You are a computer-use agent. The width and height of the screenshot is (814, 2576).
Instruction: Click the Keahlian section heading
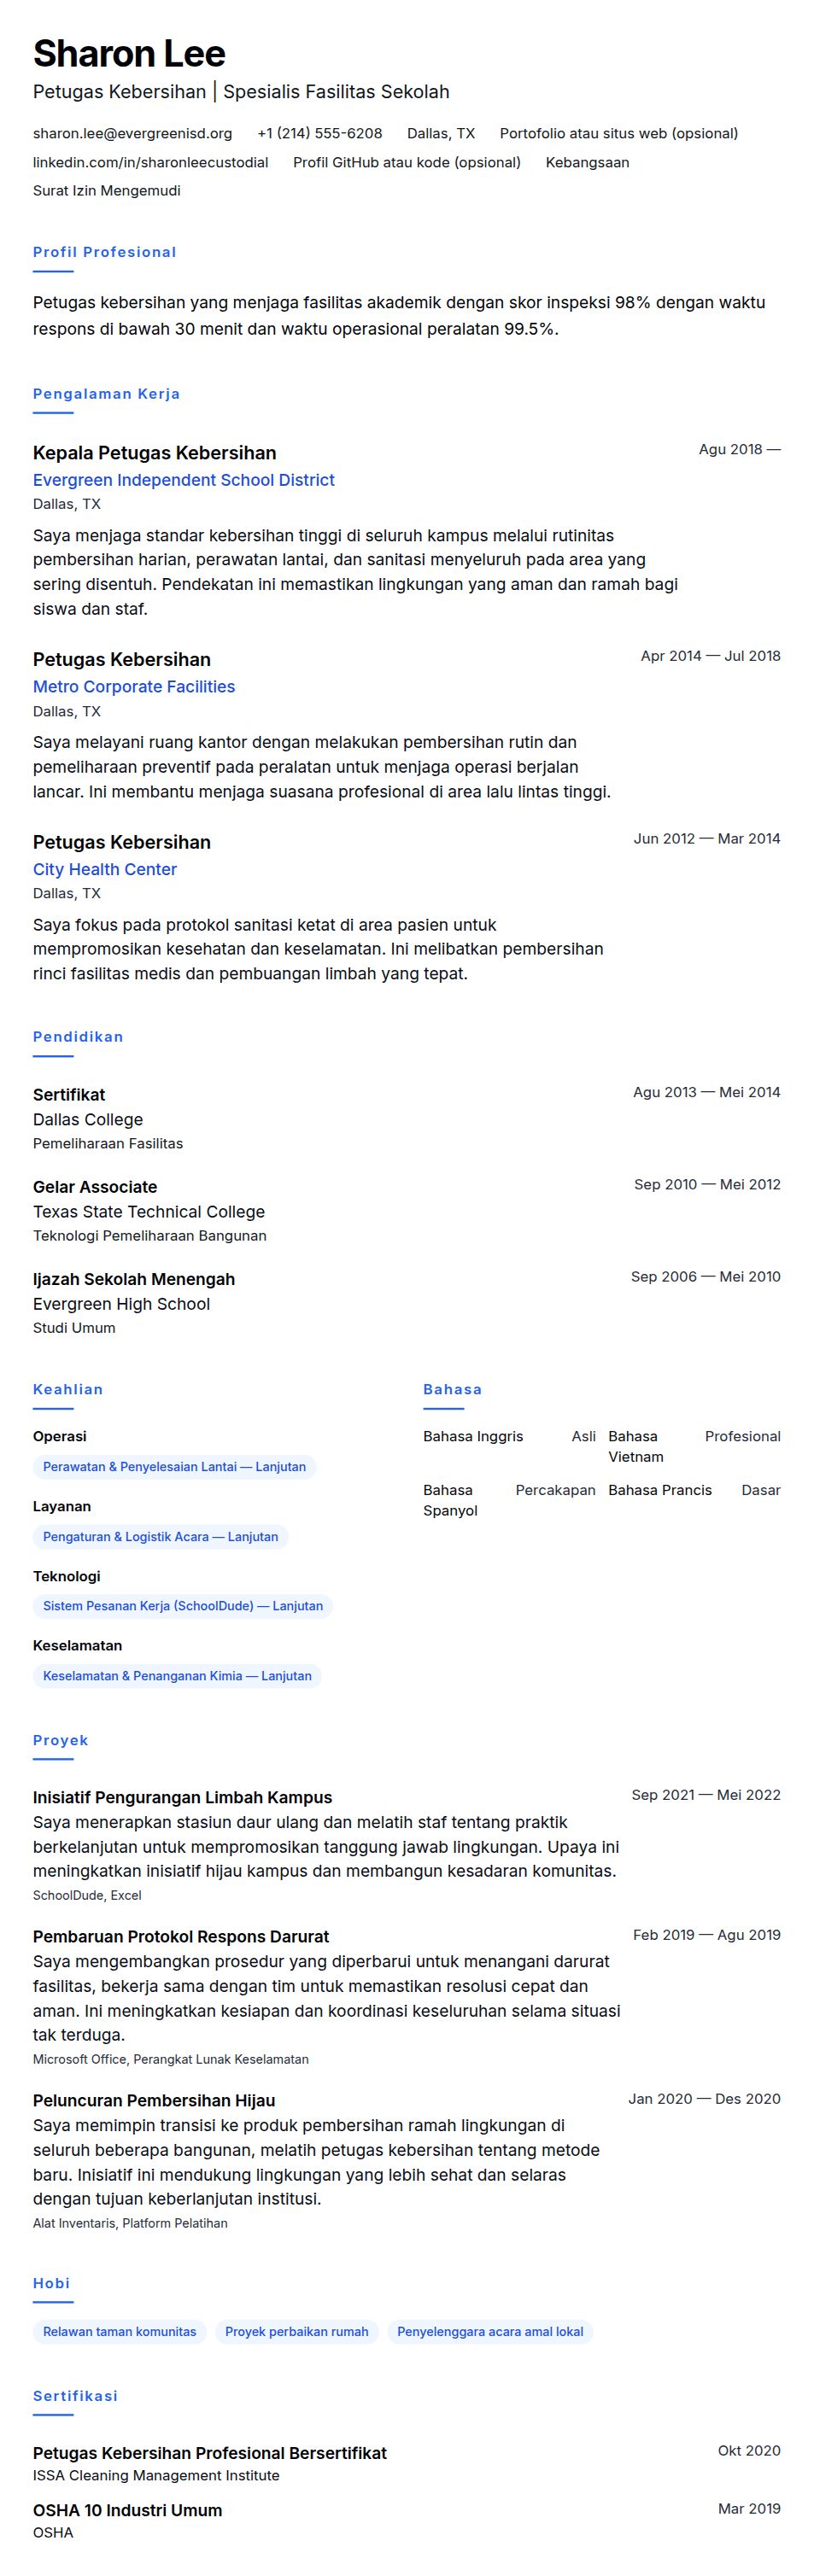[x=68, y=1390]
